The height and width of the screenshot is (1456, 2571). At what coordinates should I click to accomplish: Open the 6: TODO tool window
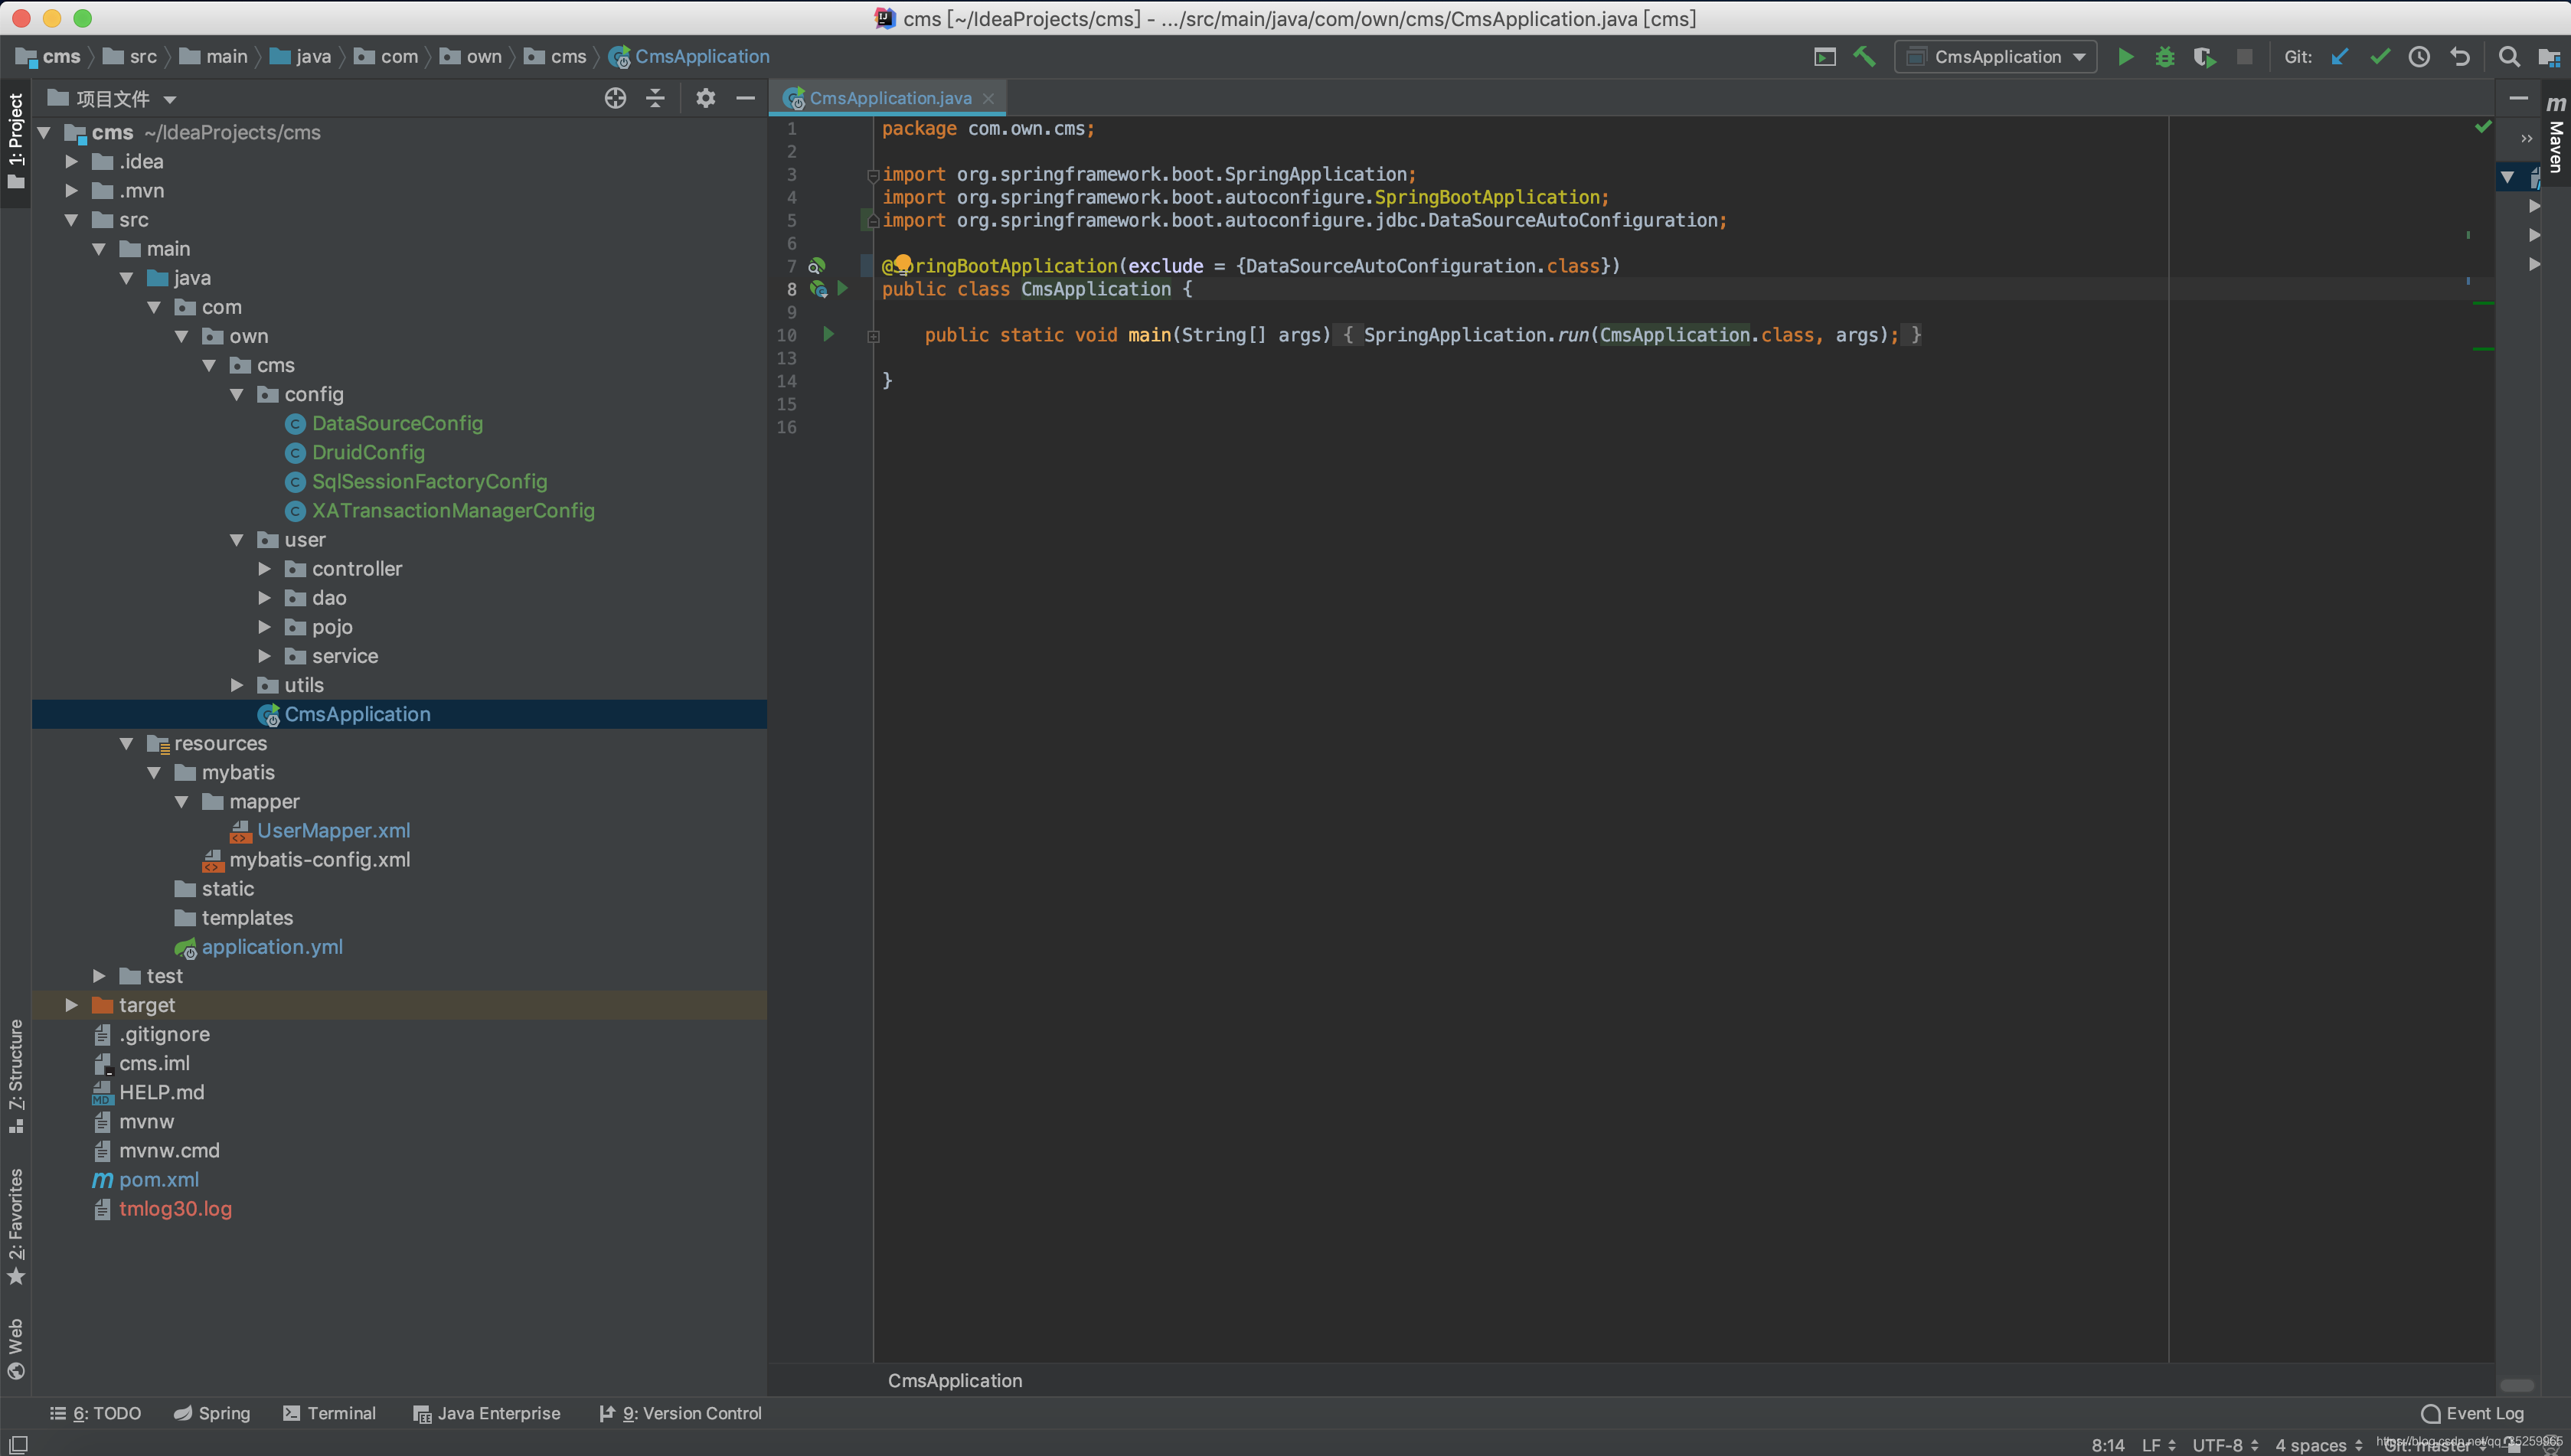tap(95, 1413)
